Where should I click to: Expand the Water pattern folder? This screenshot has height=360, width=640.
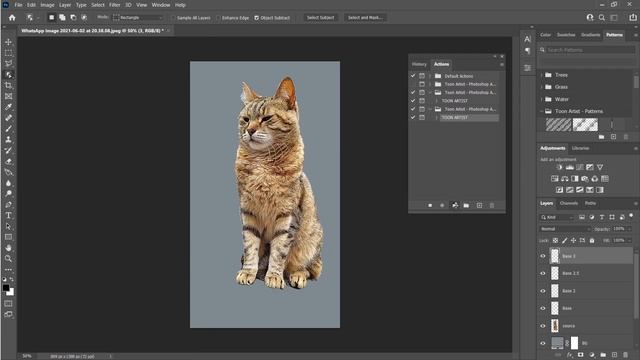pyautogui.click(x=542, y=99)
